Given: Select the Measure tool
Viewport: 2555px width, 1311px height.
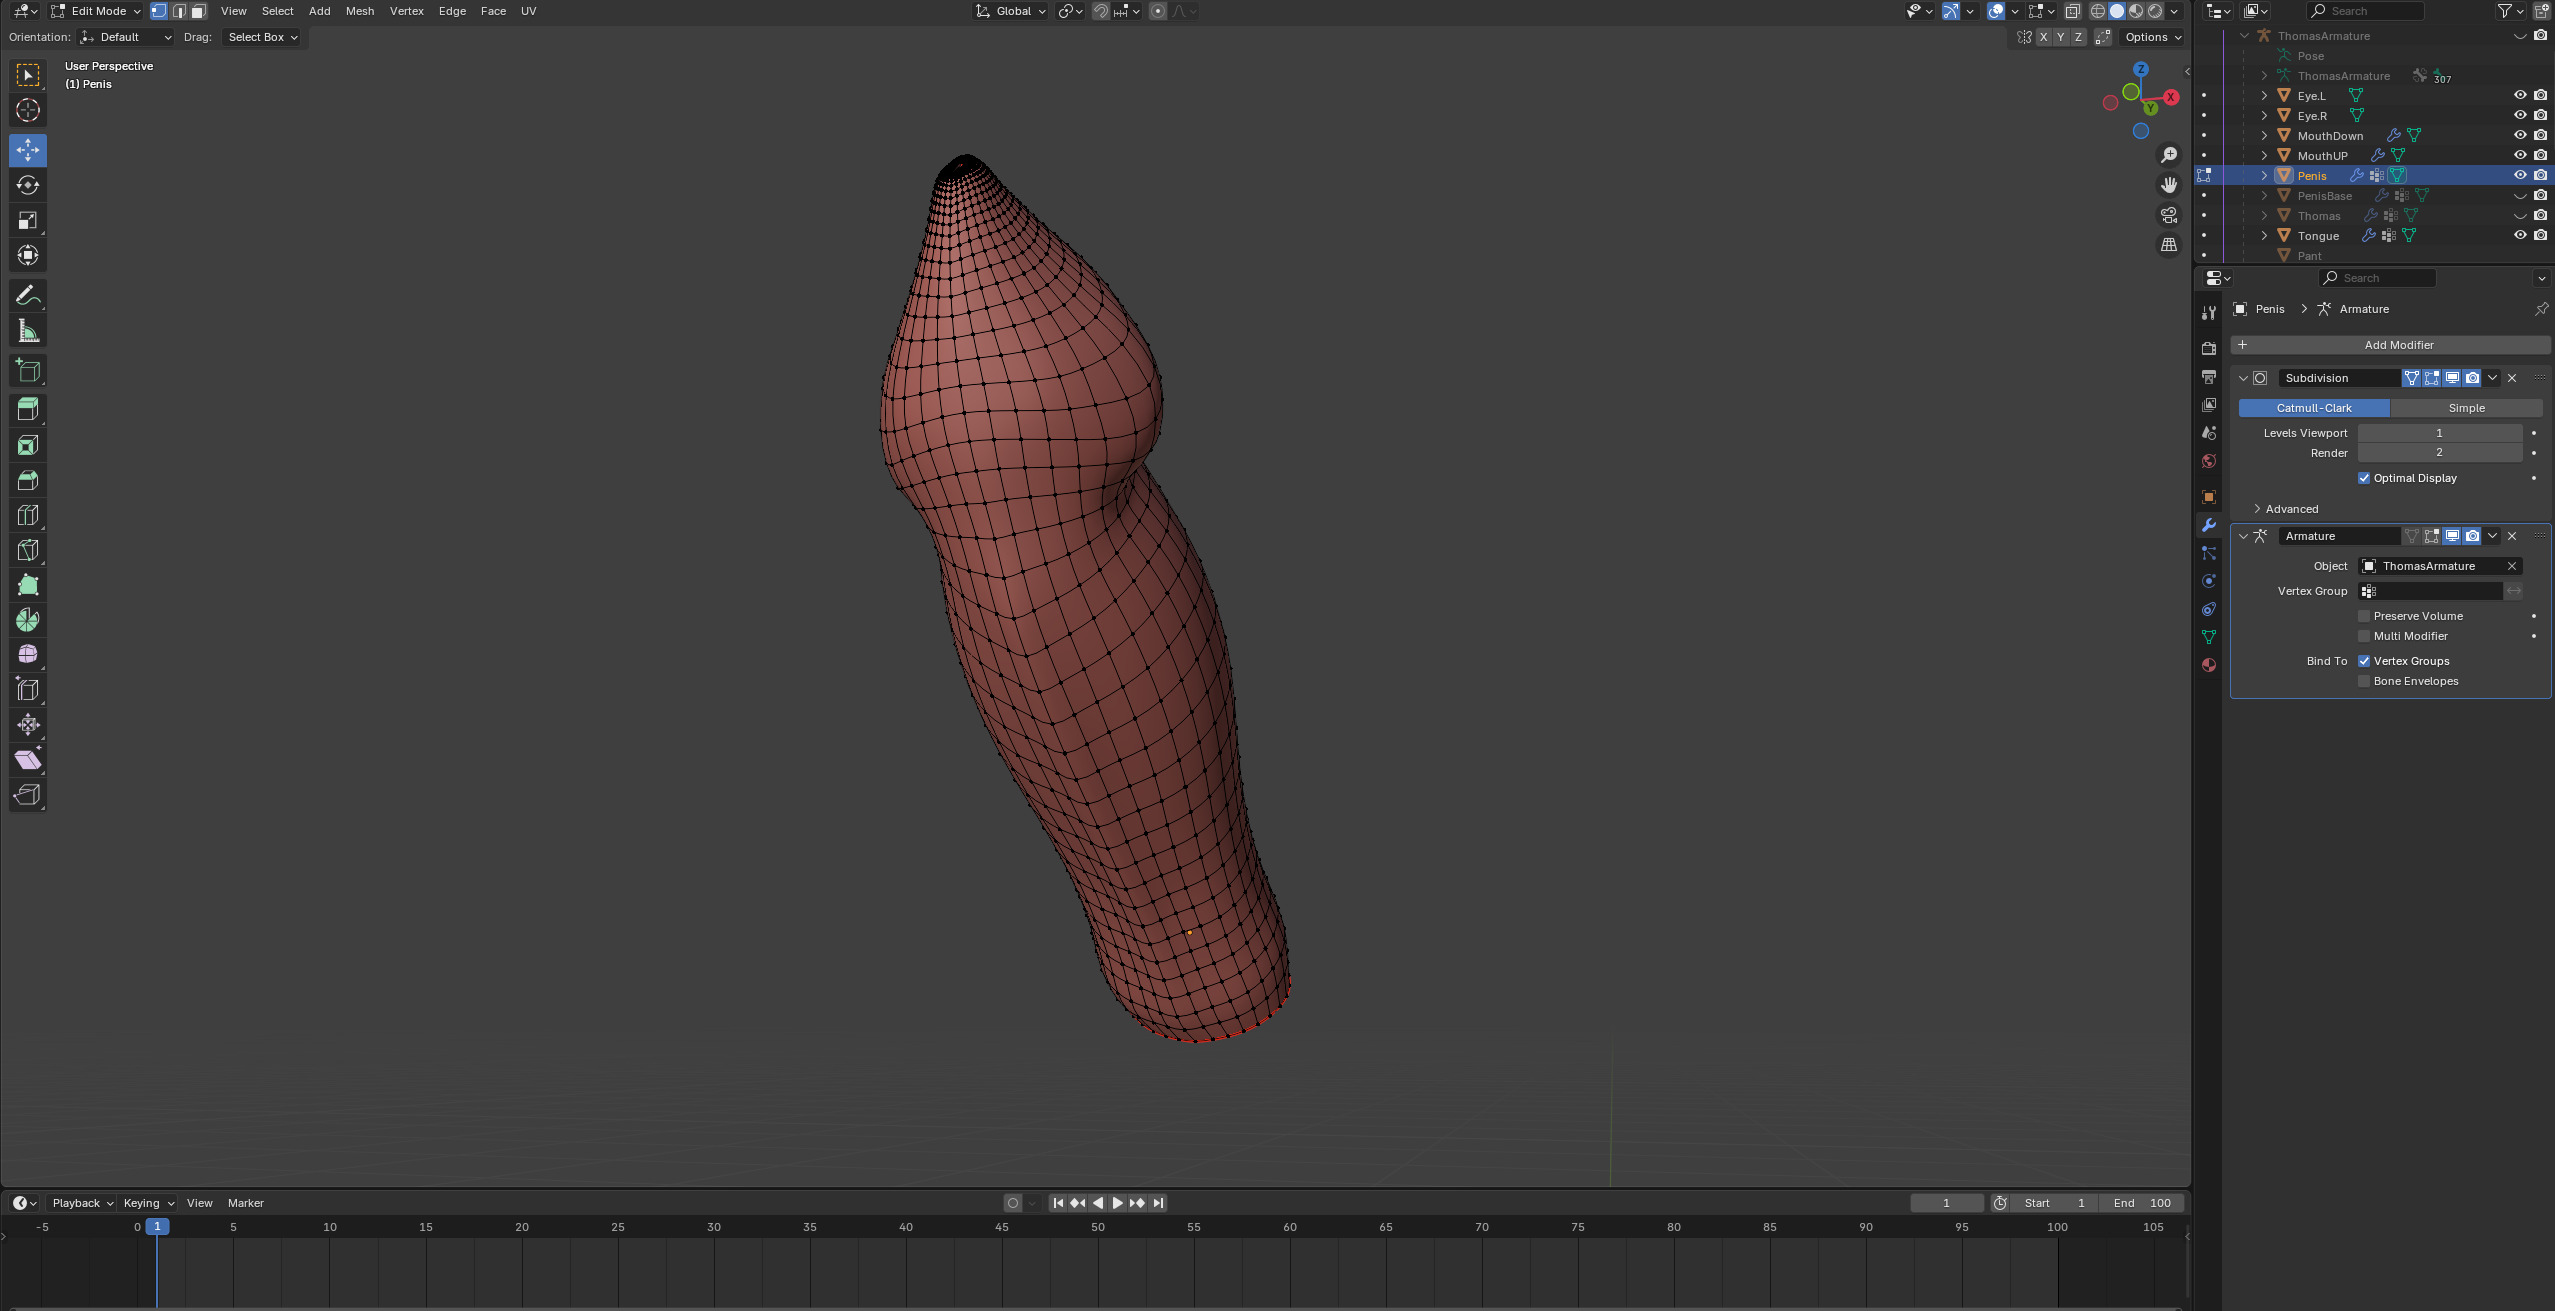Looking at the screenshot, I should tap(28, 331).
